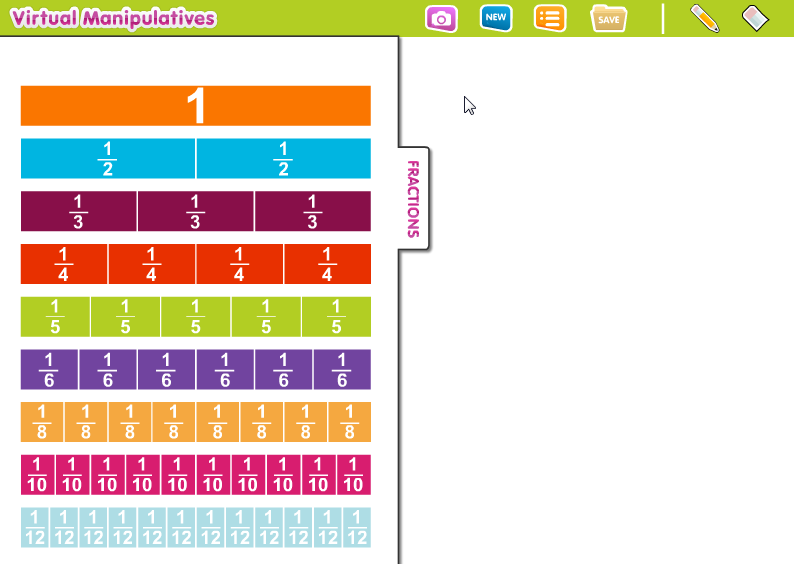Click the last red 1/4 tile
The height and width of the screenshot is (564, 794).
[x=327, y=264]
